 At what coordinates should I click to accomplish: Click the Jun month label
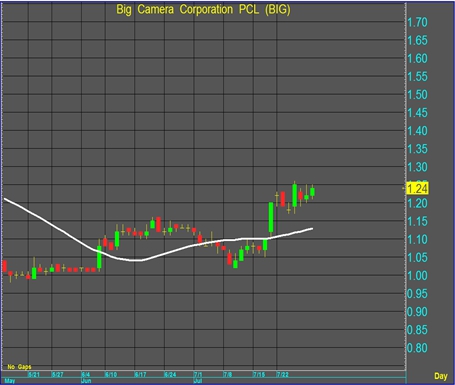click(x=86, y=381)
